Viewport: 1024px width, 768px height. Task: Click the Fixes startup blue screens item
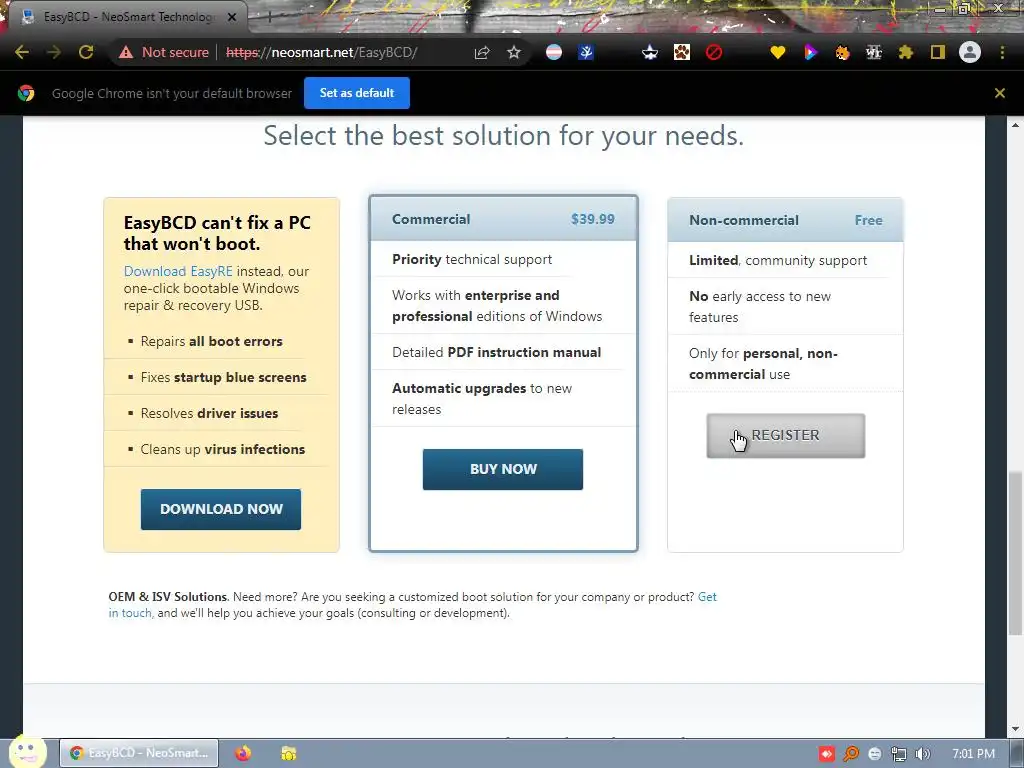(x=223, y=377)
